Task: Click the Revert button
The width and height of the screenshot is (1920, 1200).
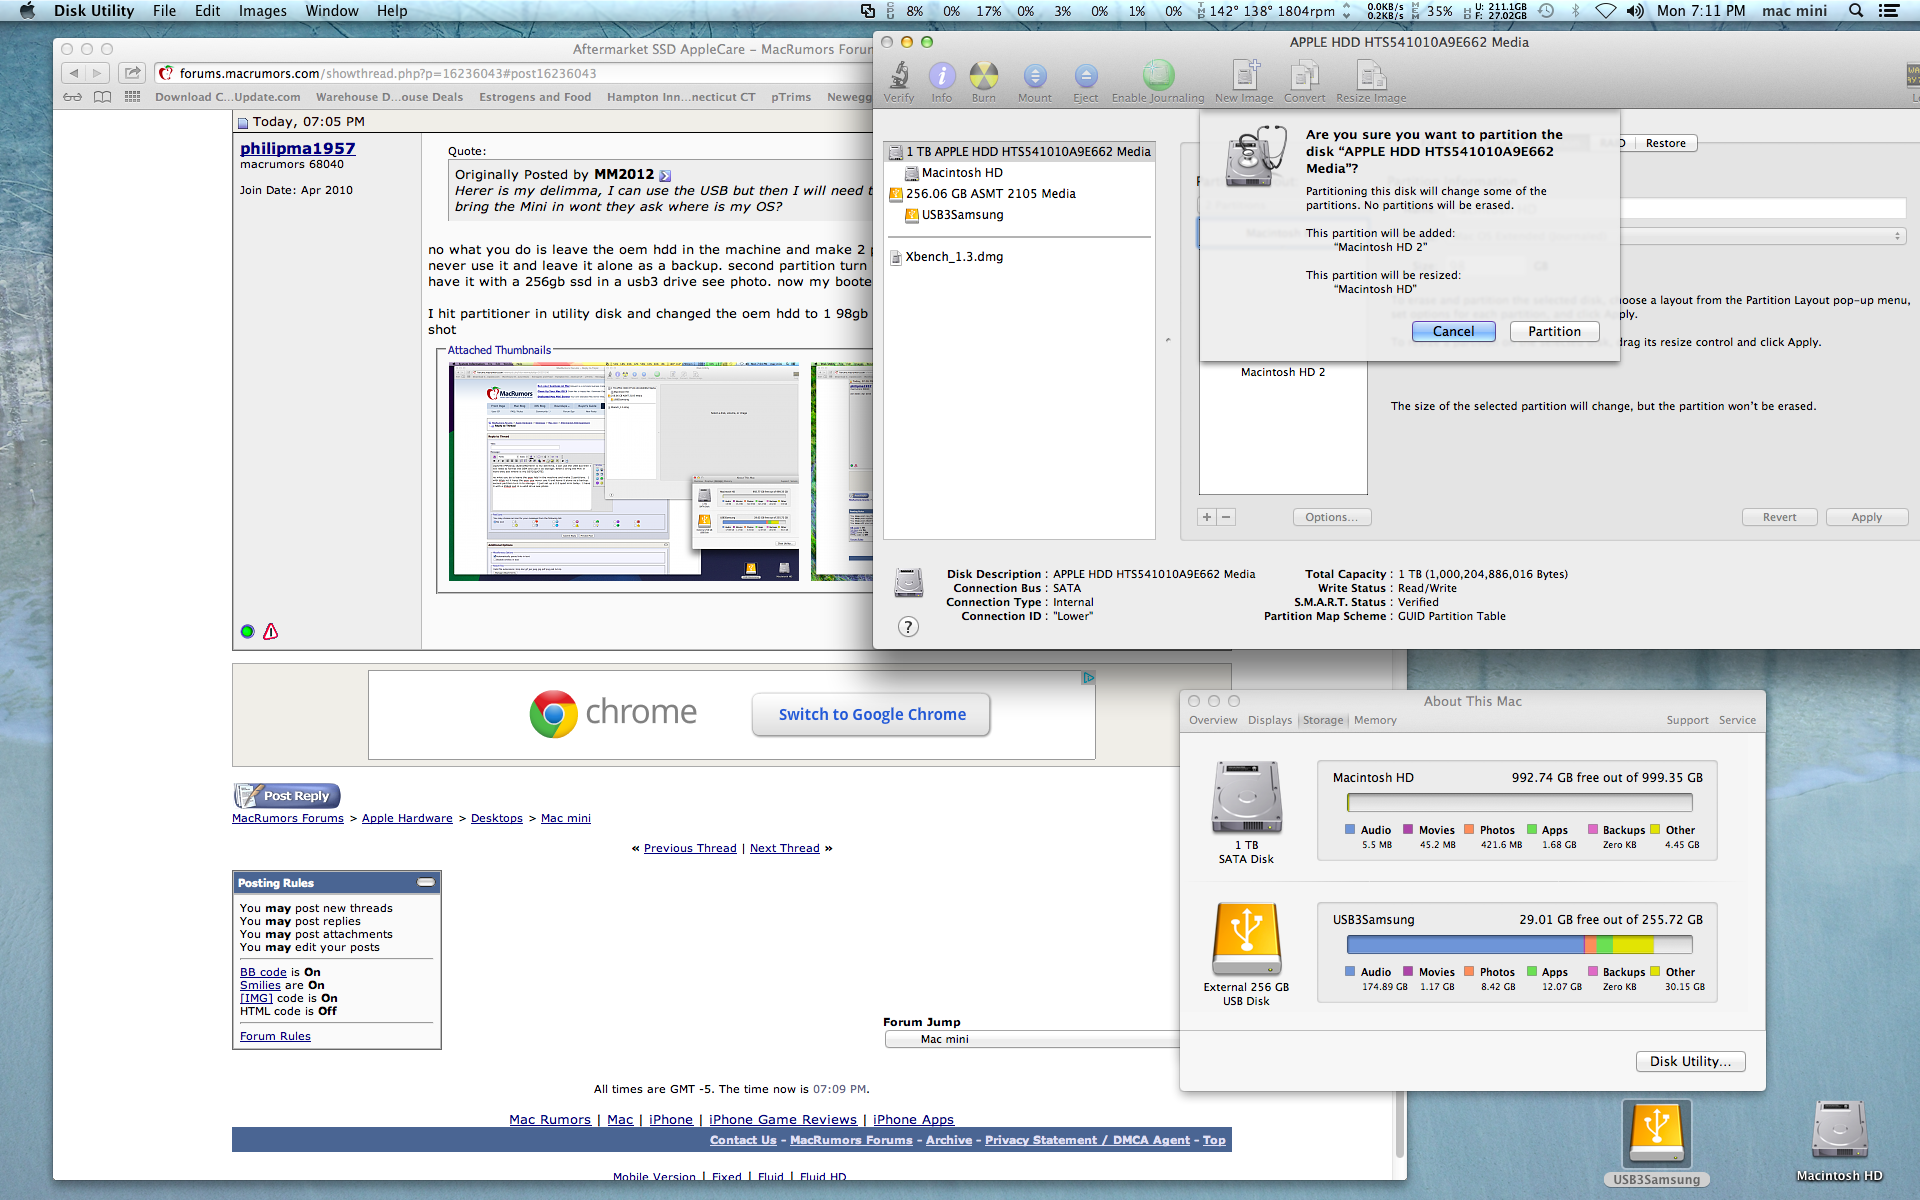Action: [1779, 517]
